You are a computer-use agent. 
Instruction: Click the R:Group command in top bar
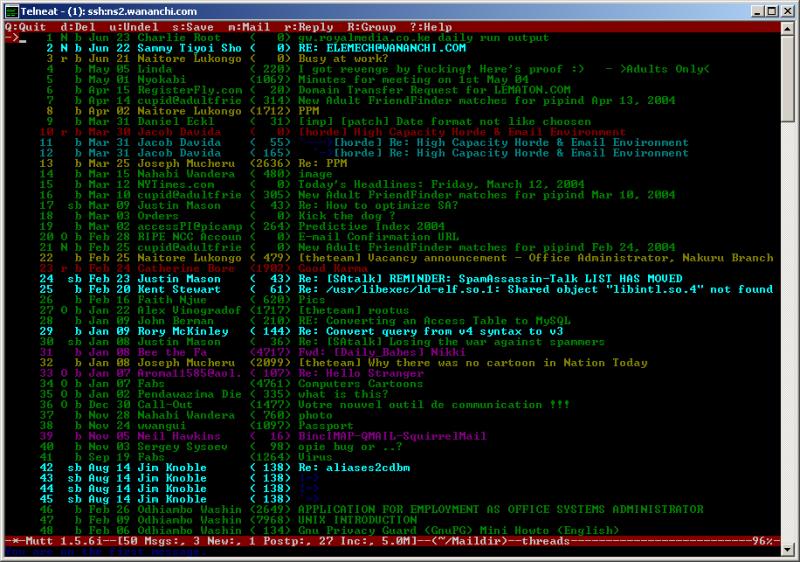(x=371, y=27)
